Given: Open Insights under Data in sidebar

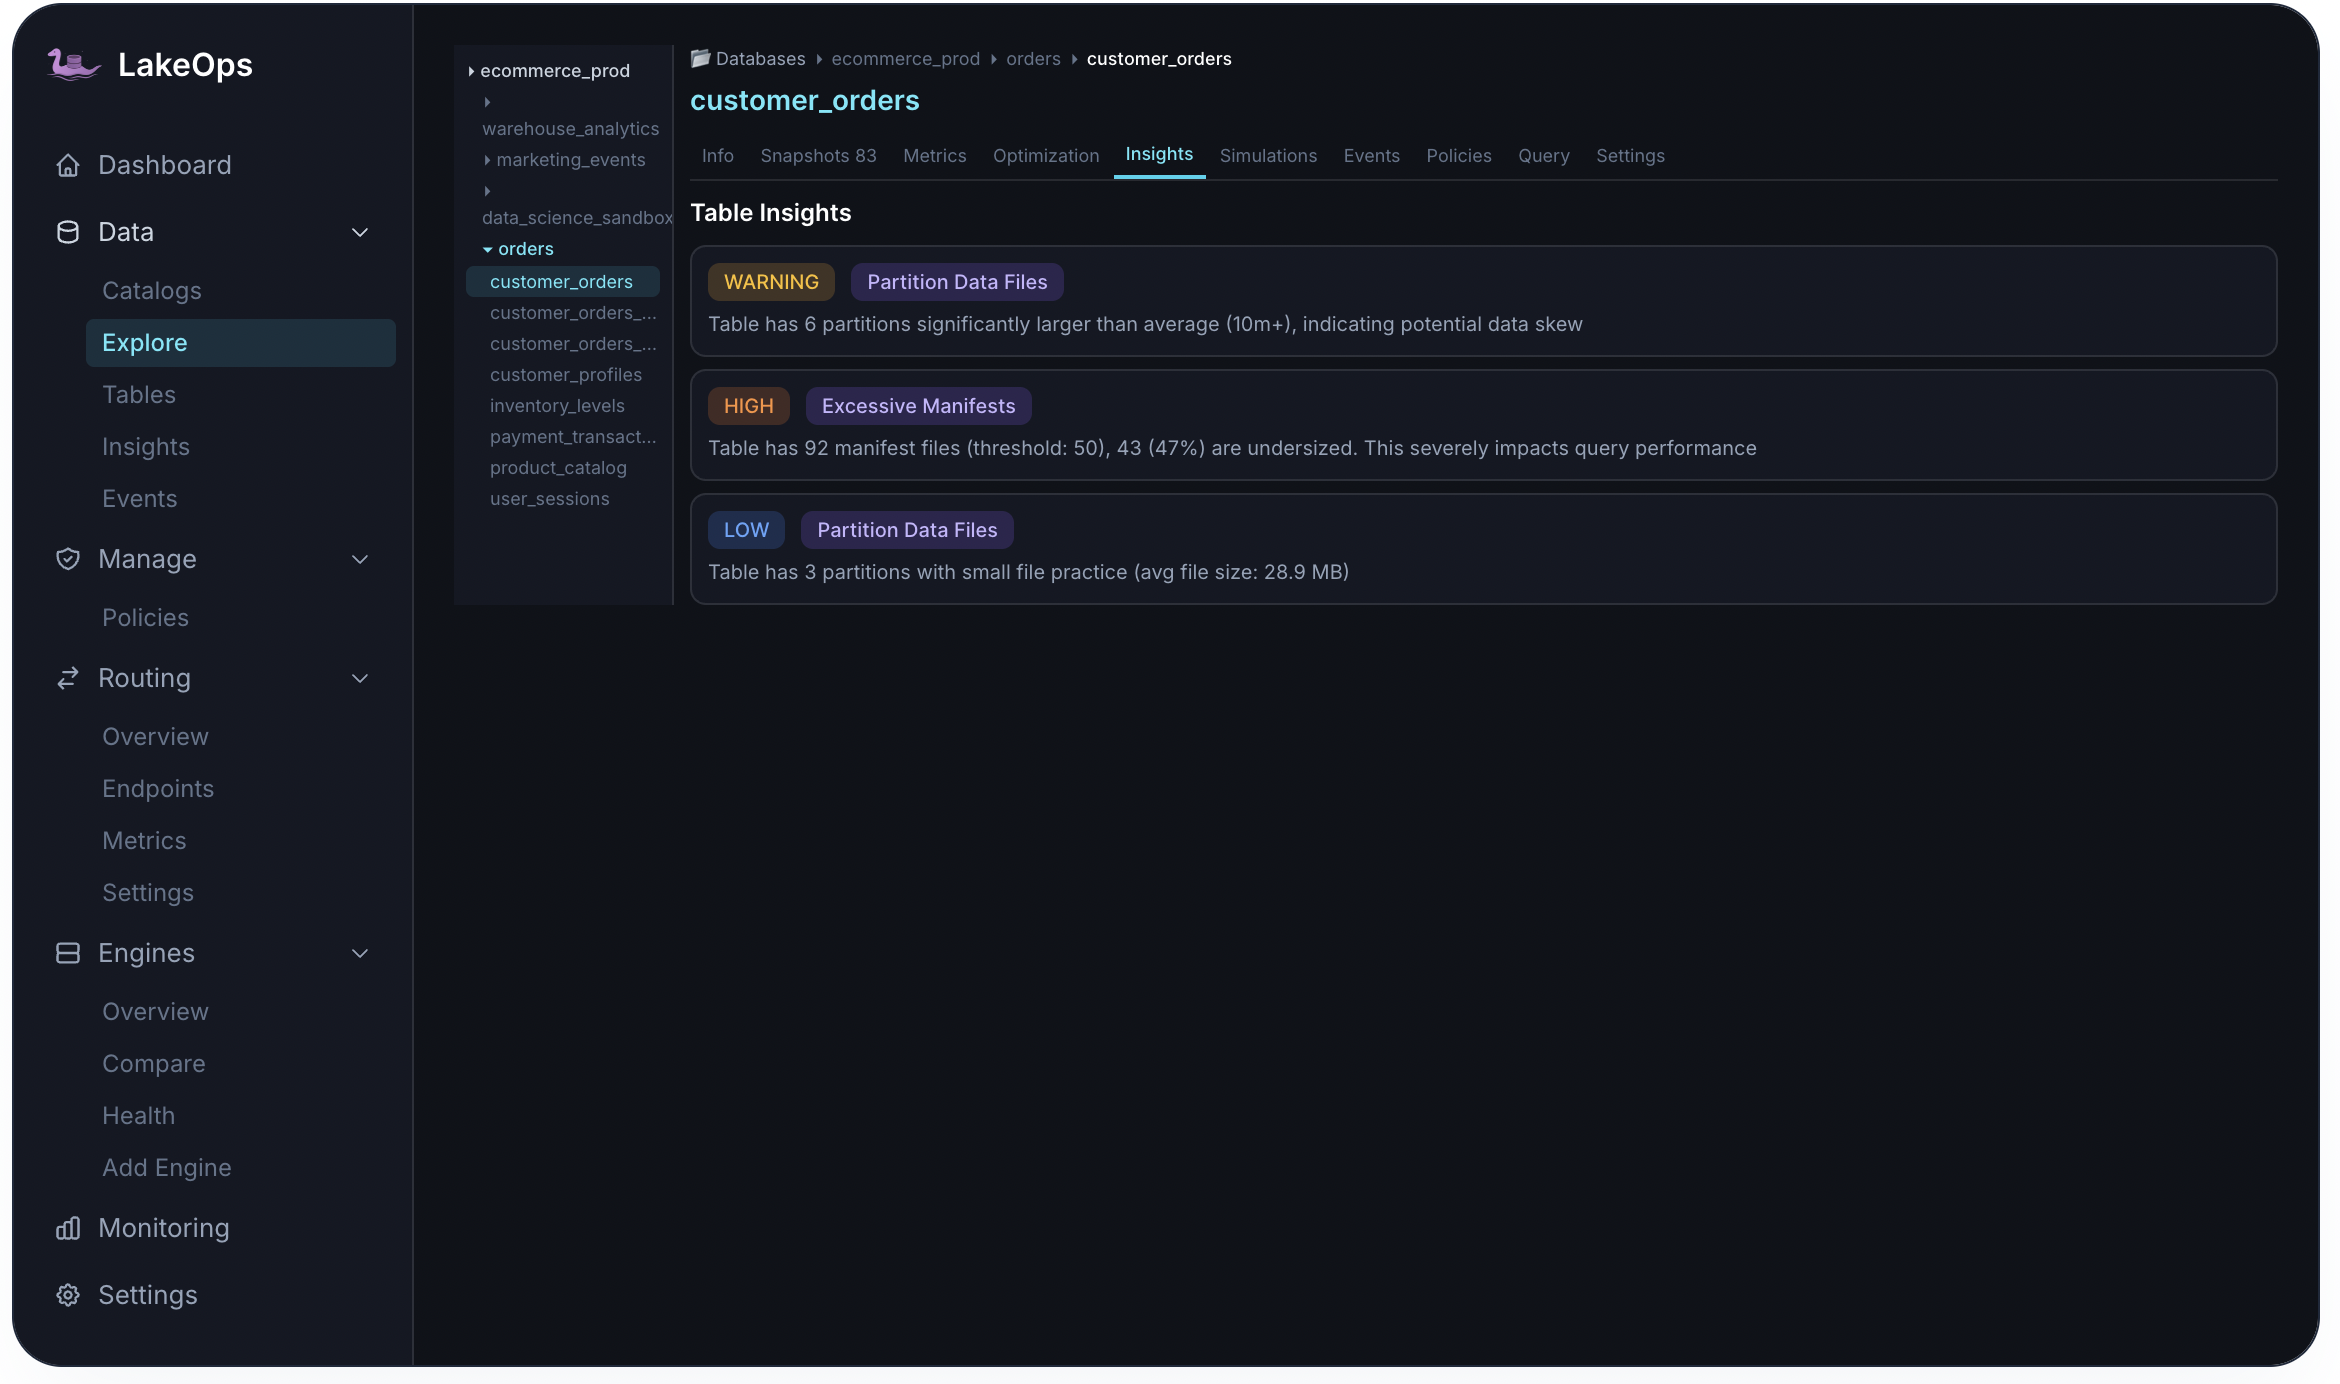Looking at the screenshot, I should click(x=146, y=447).
